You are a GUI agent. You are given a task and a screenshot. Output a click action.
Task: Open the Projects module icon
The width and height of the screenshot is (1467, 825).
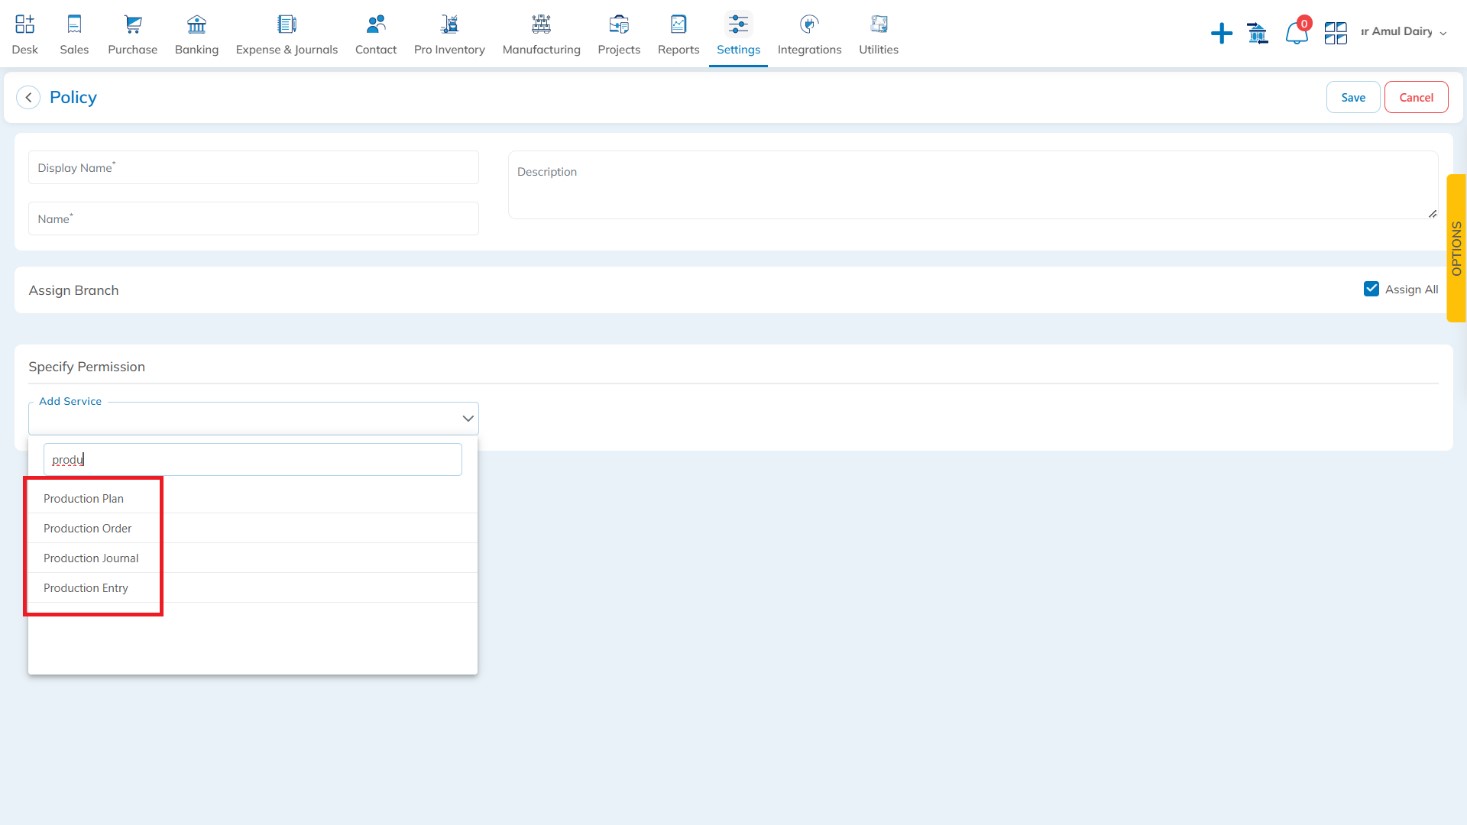pos(619,24)
